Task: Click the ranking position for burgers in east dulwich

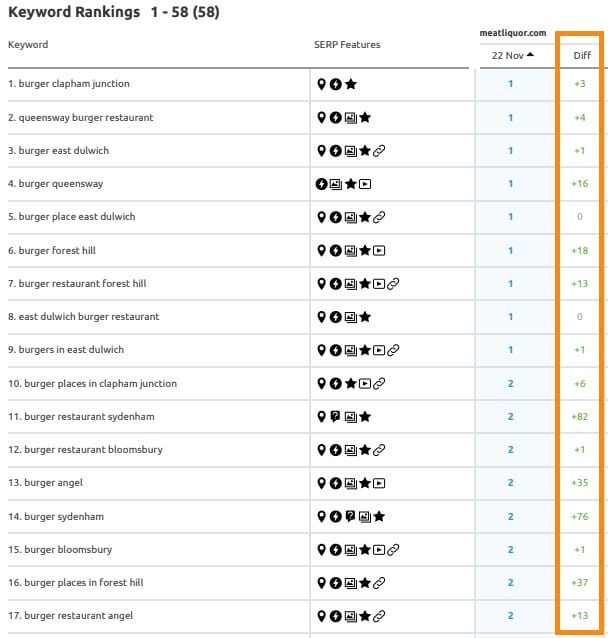Action: tap(510, 350)
